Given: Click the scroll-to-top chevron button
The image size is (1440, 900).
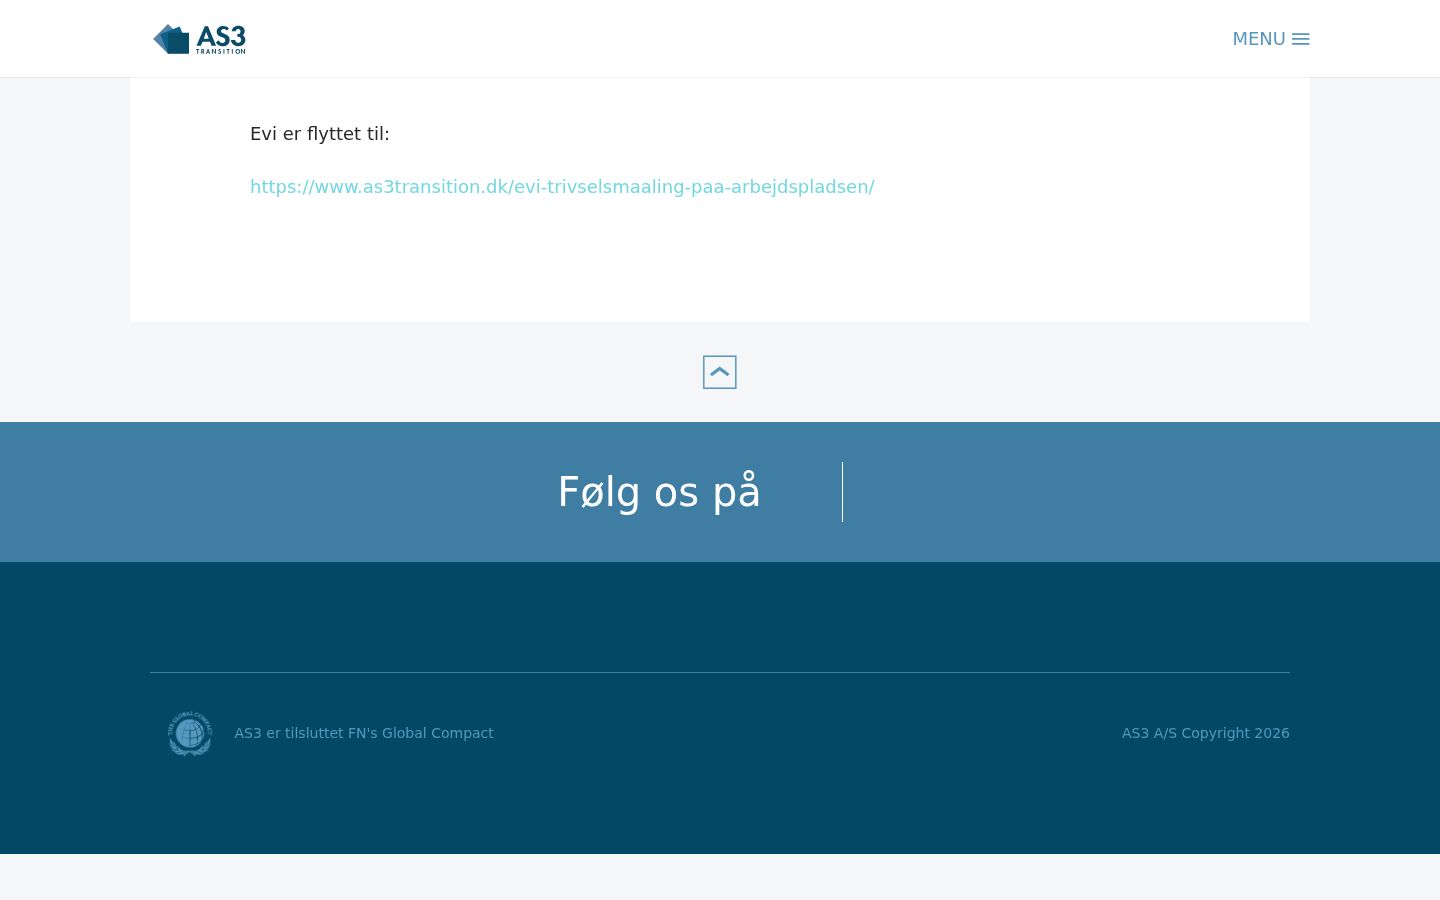Looking at the screenshot, I should coord(720,372).
